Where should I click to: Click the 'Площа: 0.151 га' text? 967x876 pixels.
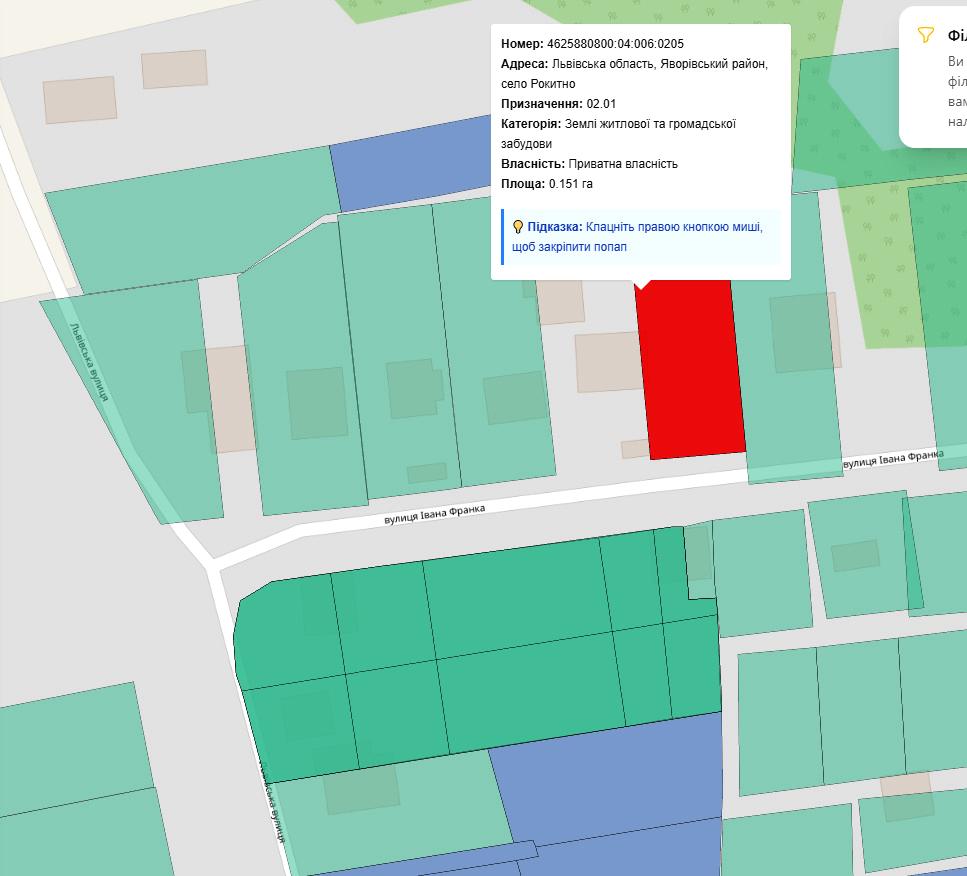point(546,184)
